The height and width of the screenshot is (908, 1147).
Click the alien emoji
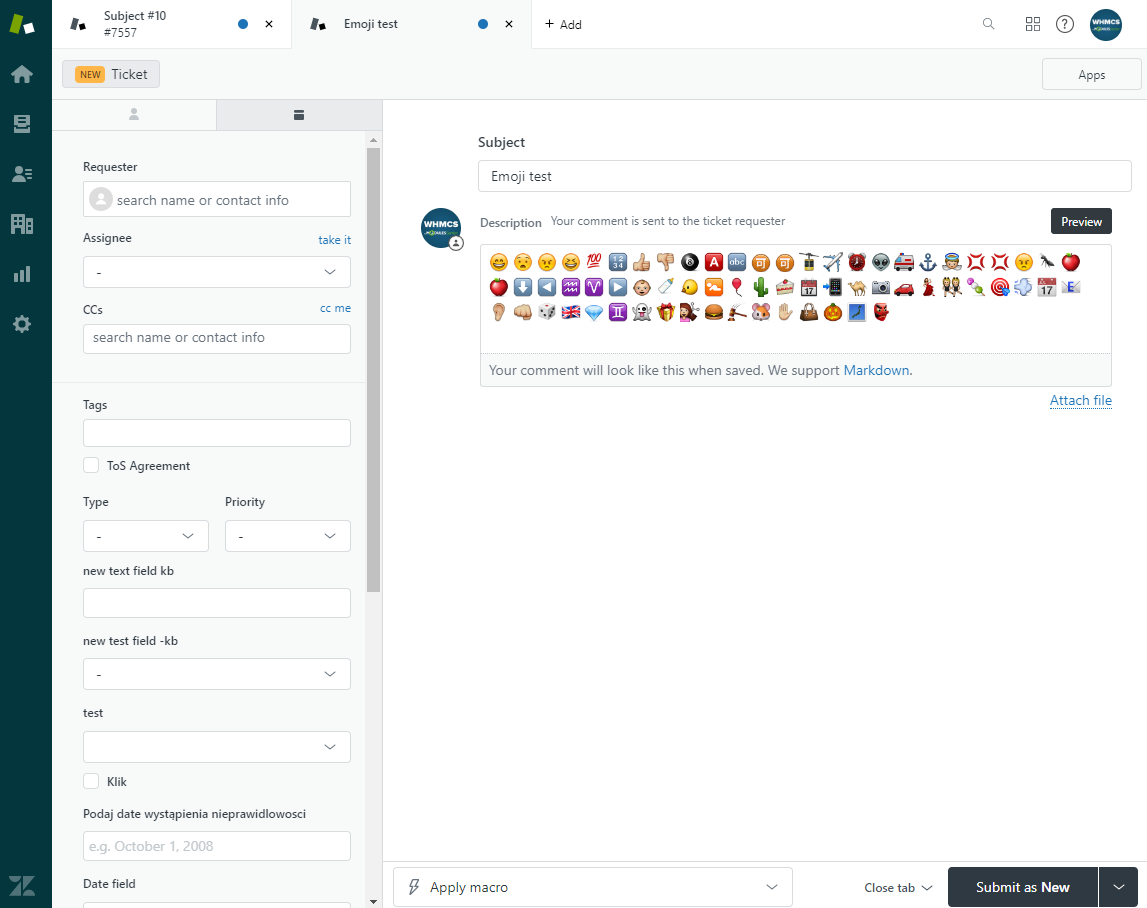point(880,262)
